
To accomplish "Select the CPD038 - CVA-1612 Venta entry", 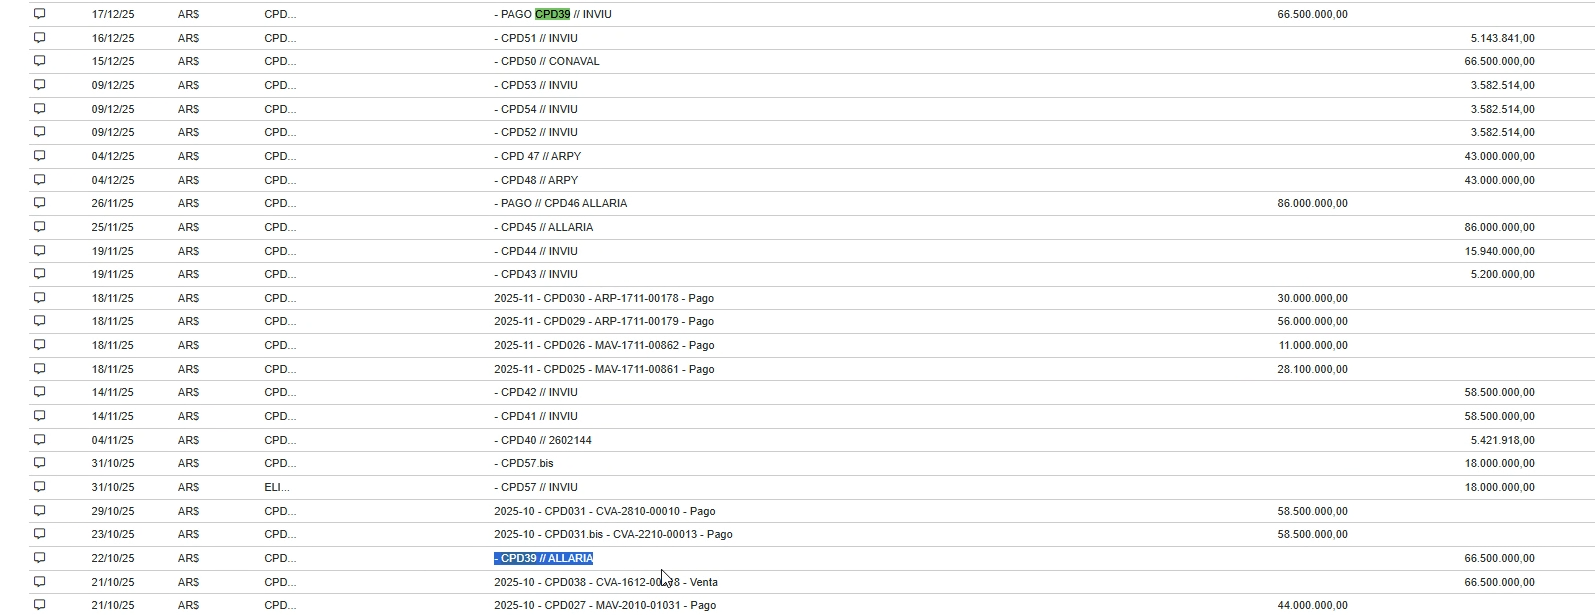I will coord(606,582).
